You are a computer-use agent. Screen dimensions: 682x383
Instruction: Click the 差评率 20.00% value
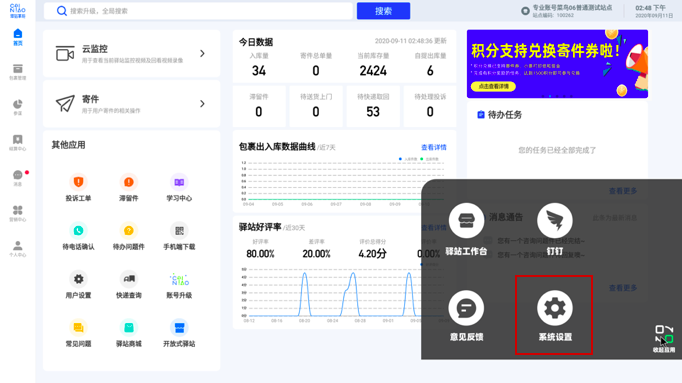[x=316, y=254]
